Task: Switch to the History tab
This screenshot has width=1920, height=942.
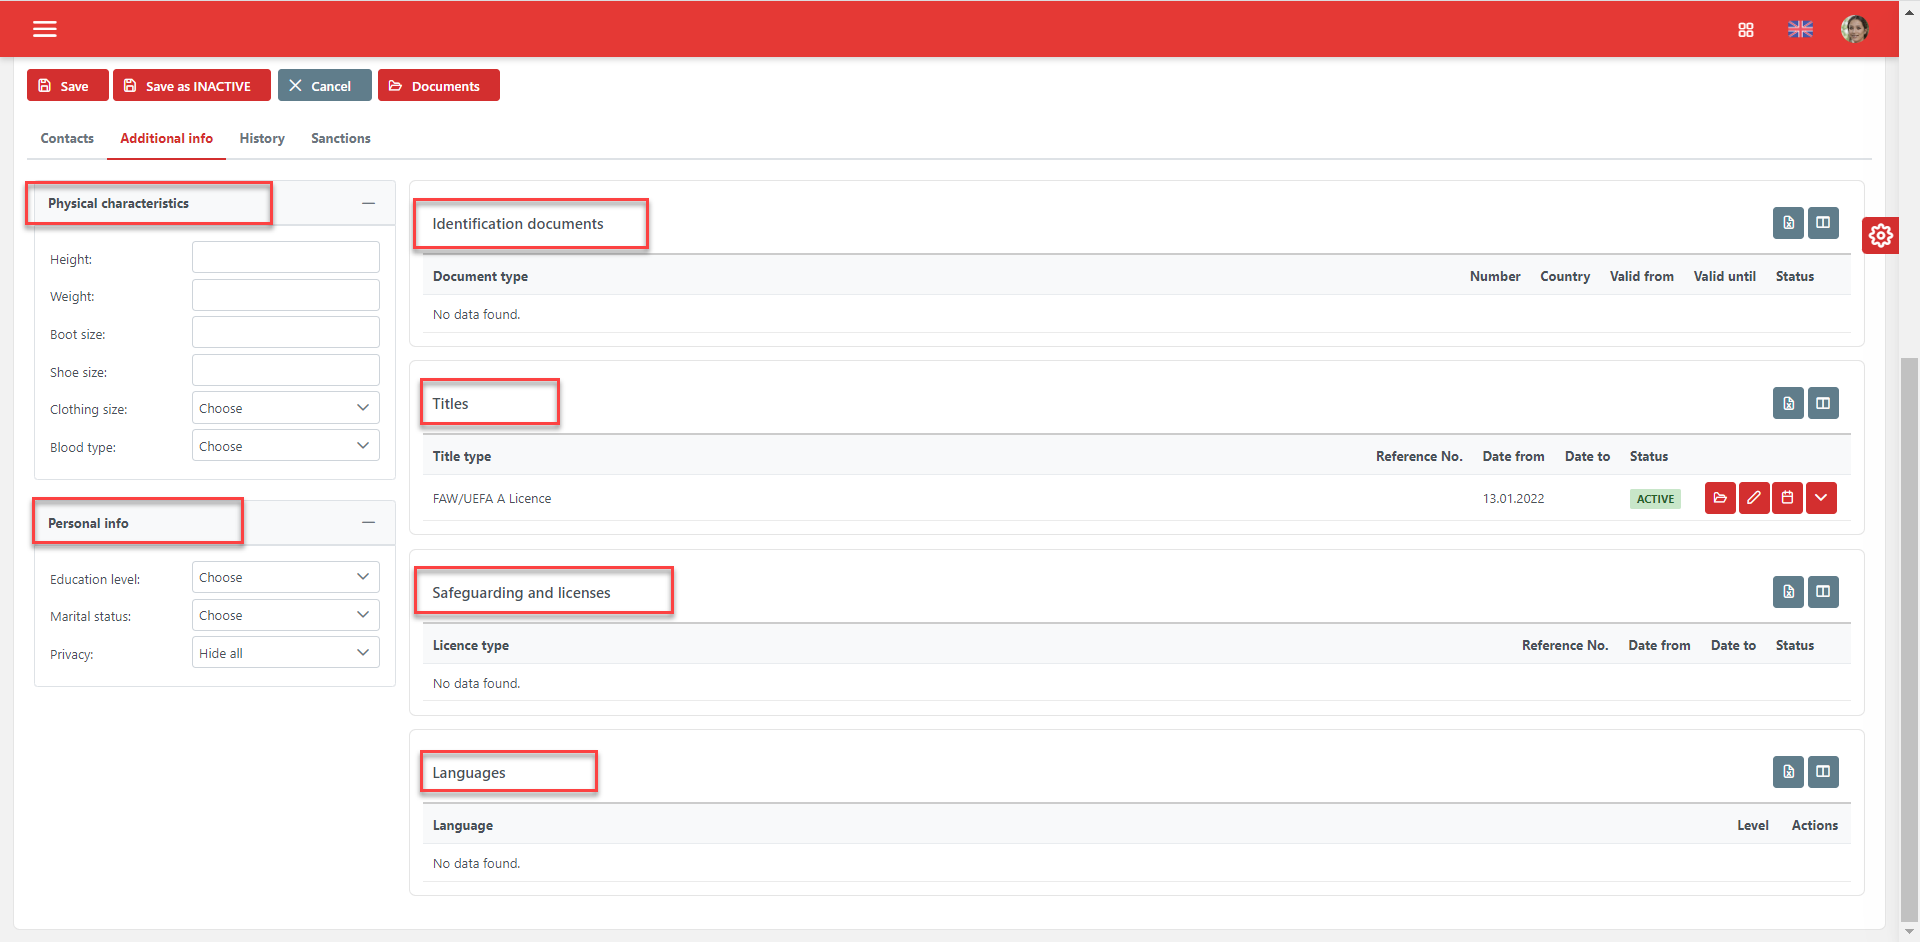Action: 262,139
